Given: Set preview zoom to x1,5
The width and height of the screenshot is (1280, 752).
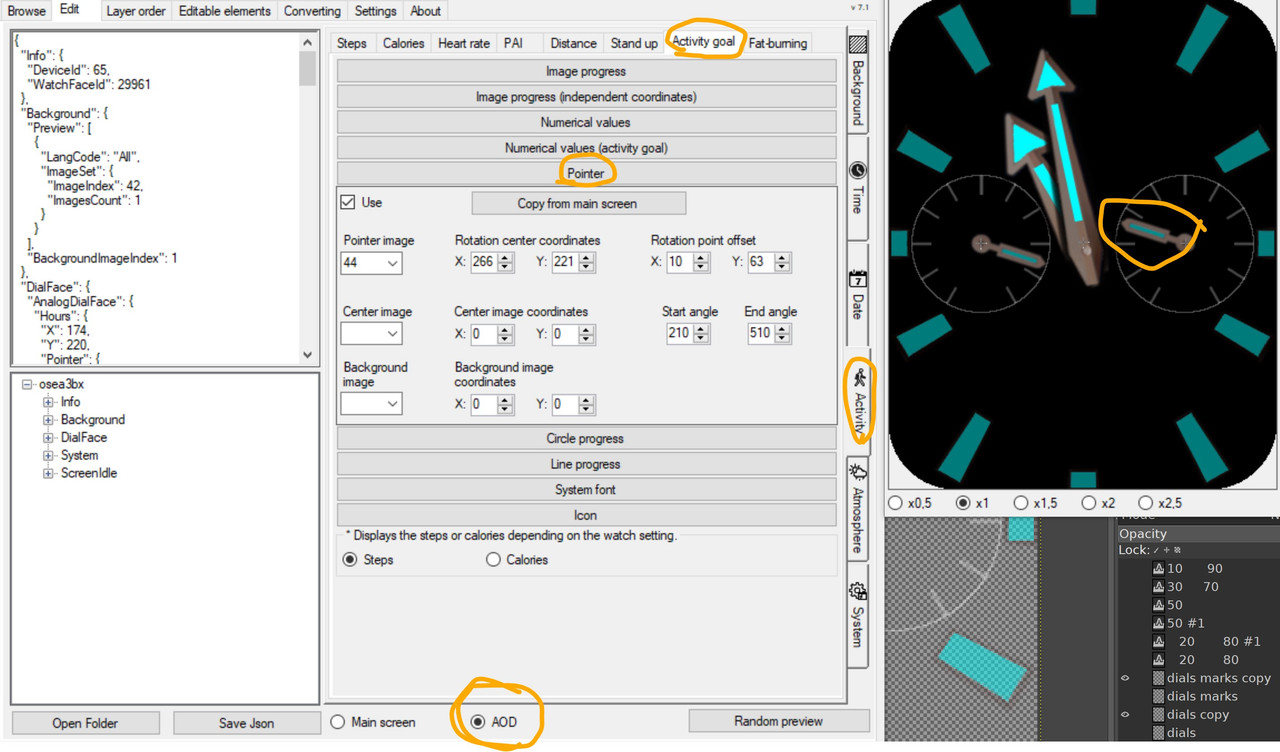Looking at the screenshot, I should pyautogui.click(x=1021, y=503).
